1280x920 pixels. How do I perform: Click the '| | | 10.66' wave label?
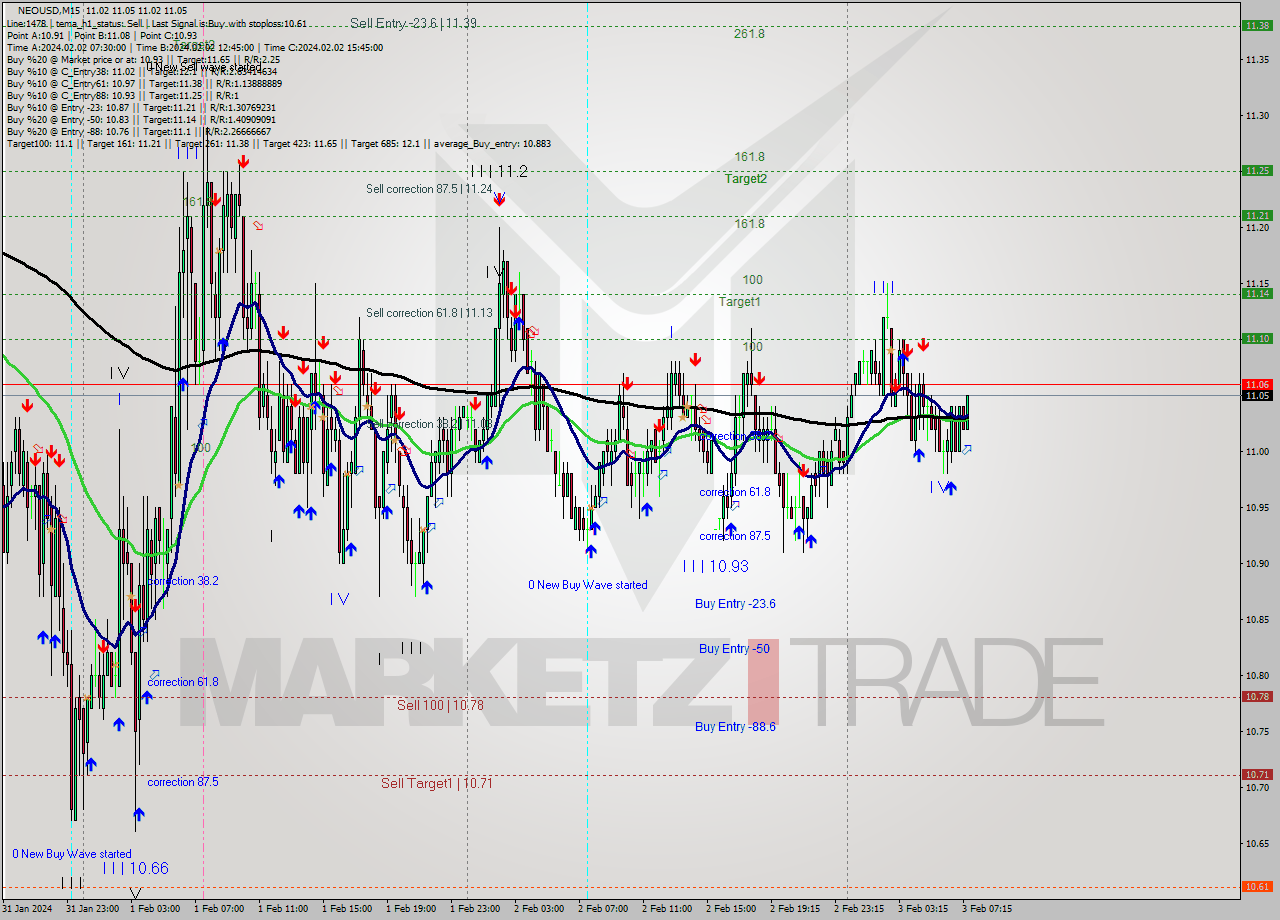point(135,868)
